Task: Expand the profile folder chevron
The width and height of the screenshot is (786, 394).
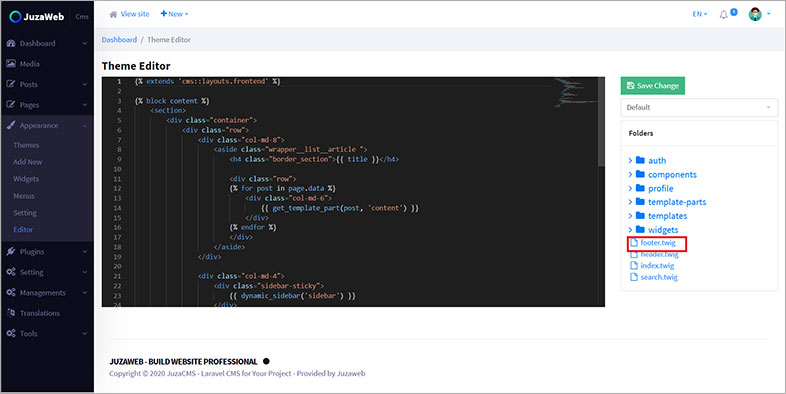Action: coord(630,188)
